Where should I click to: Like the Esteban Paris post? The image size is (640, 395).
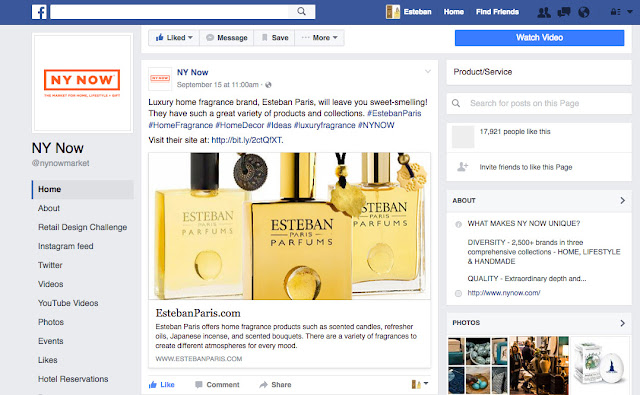click(x=162, y=384)
